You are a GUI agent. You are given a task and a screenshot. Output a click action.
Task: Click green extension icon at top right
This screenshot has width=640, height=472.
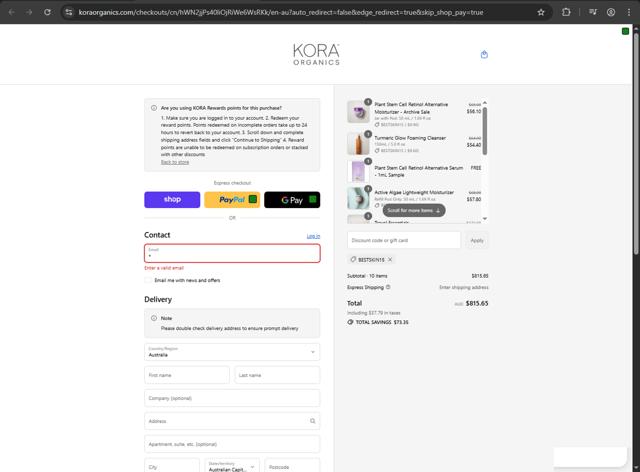pos(625,31)
